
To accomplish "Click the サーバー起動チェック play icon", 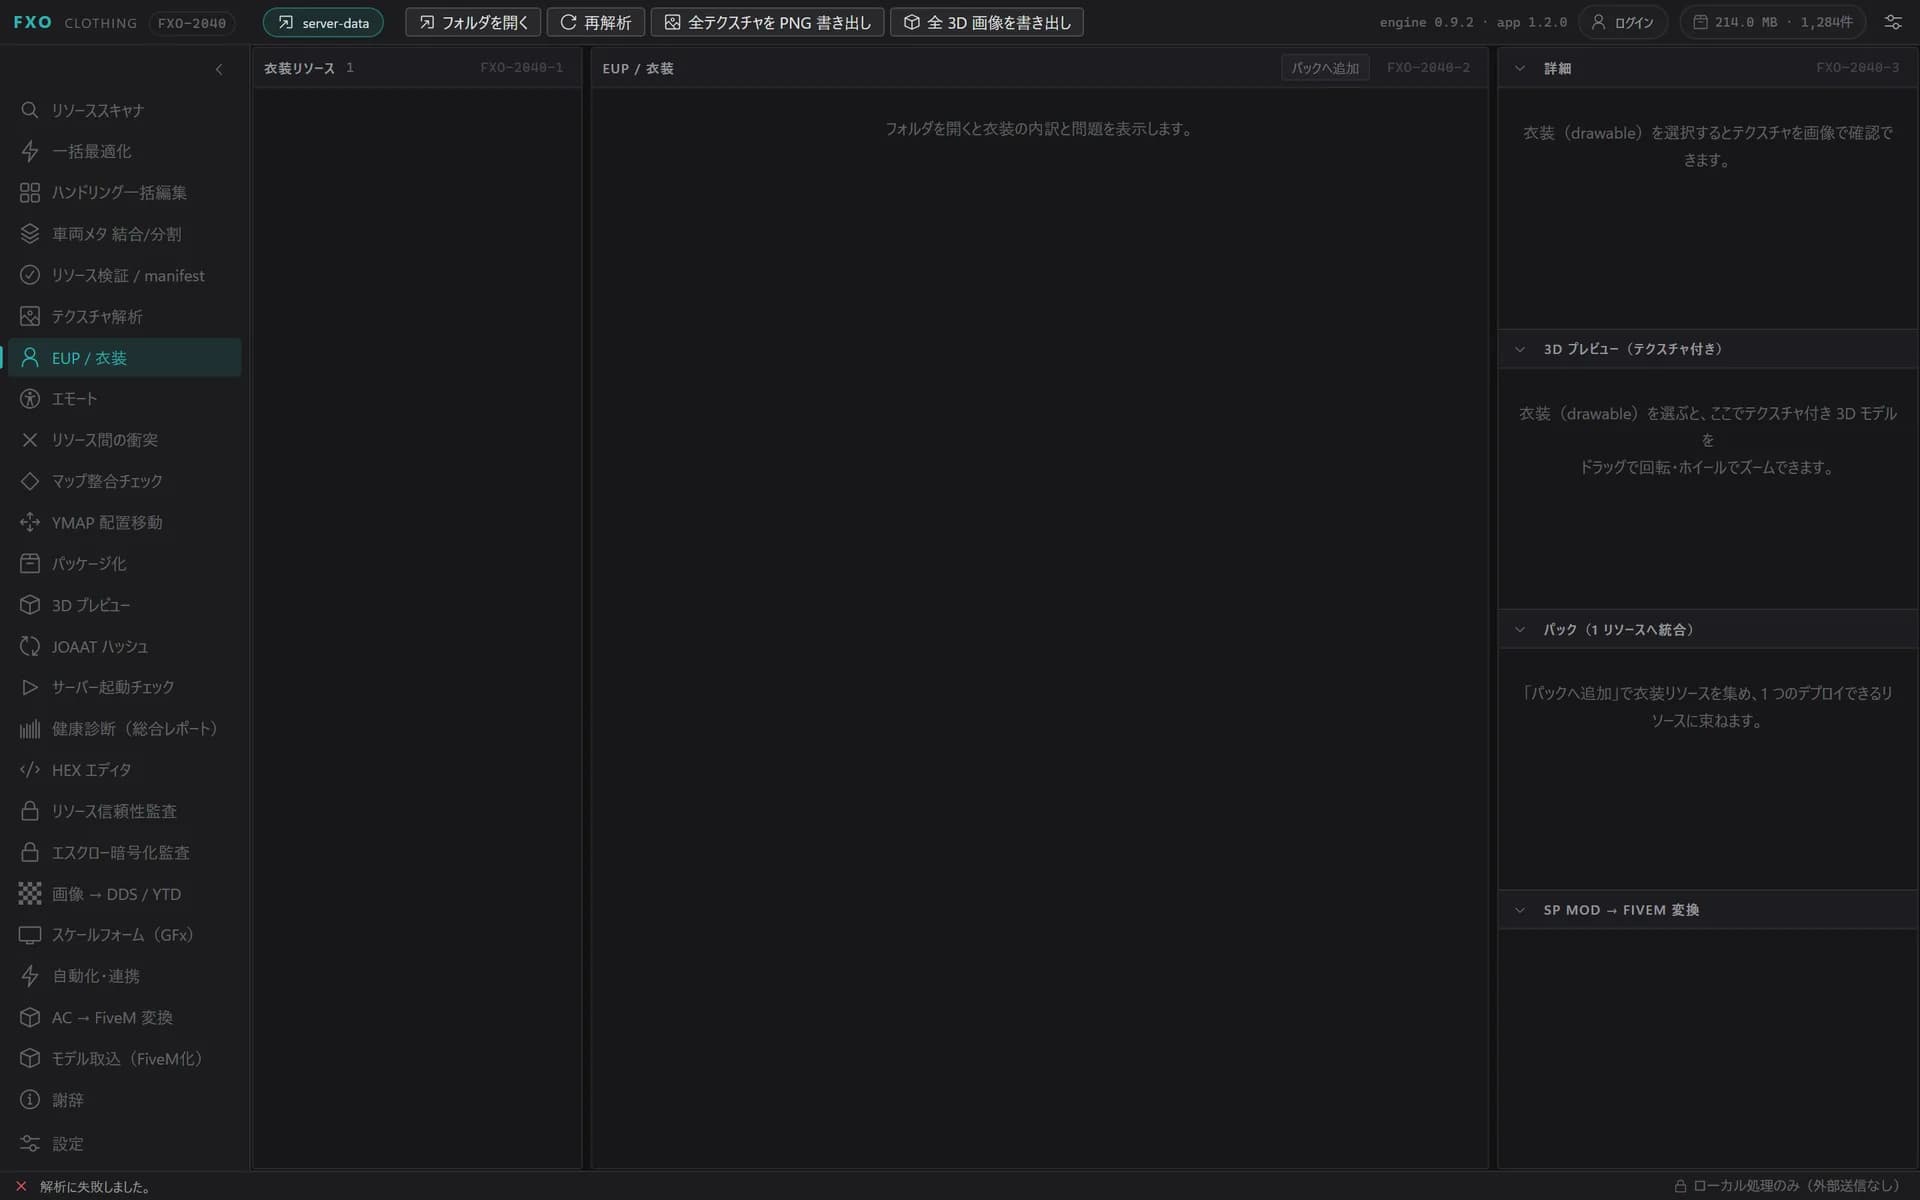I will click(x=30, y=687).
